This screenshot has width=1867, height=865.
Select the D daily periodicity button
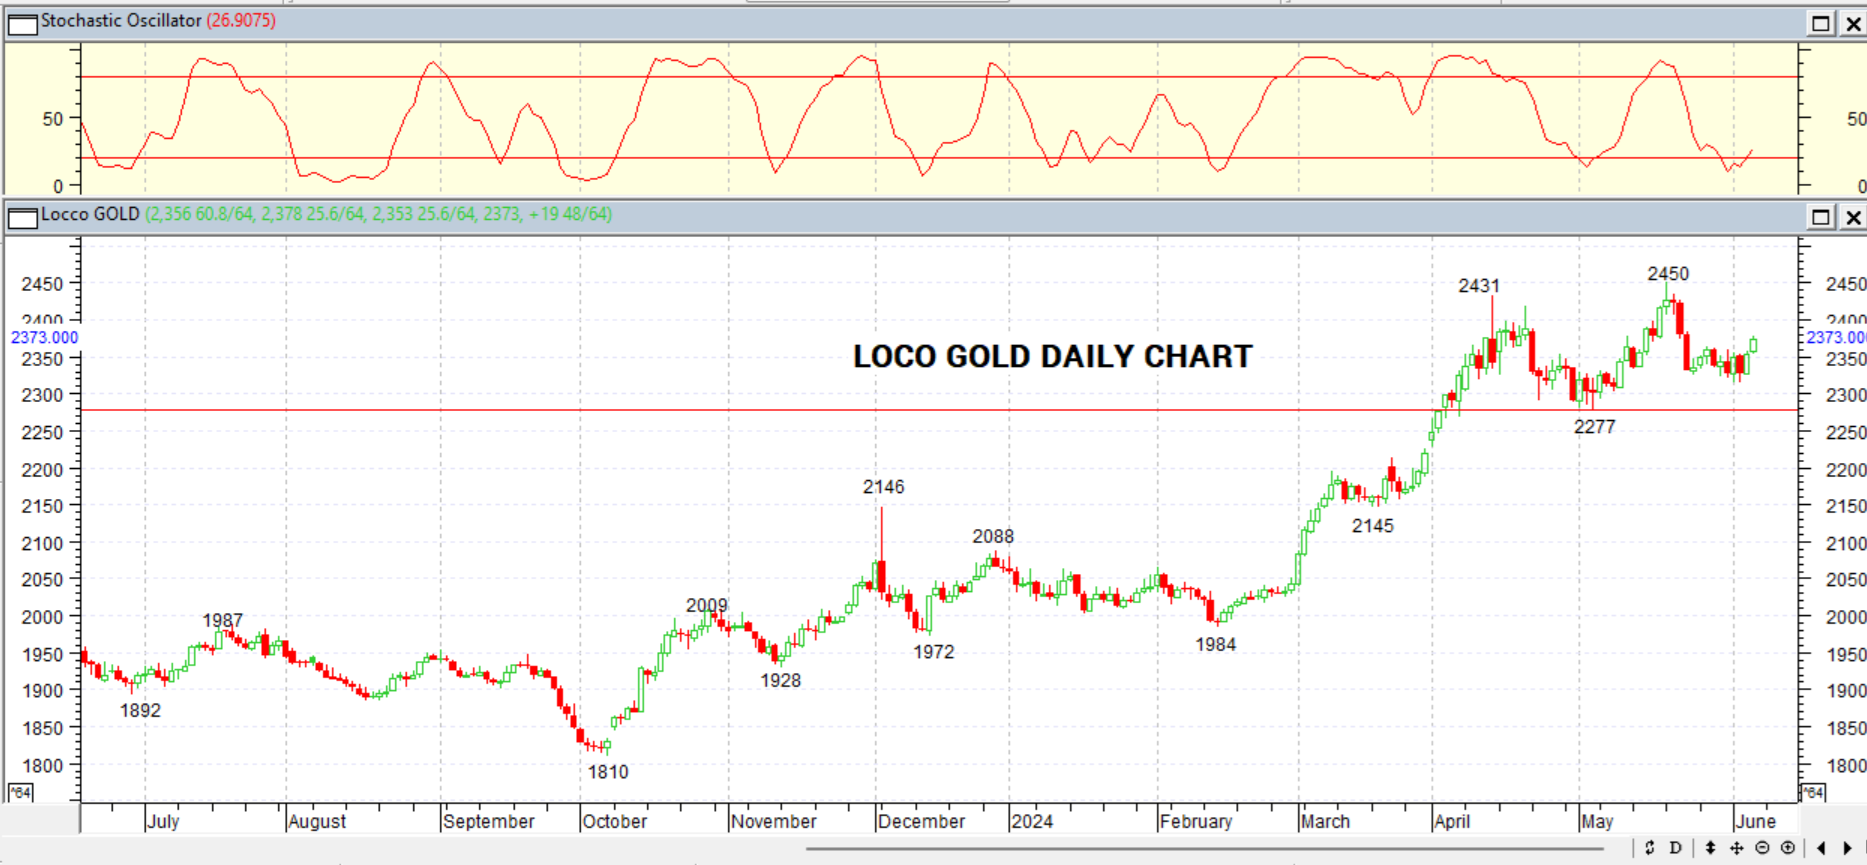[1676, 848]
